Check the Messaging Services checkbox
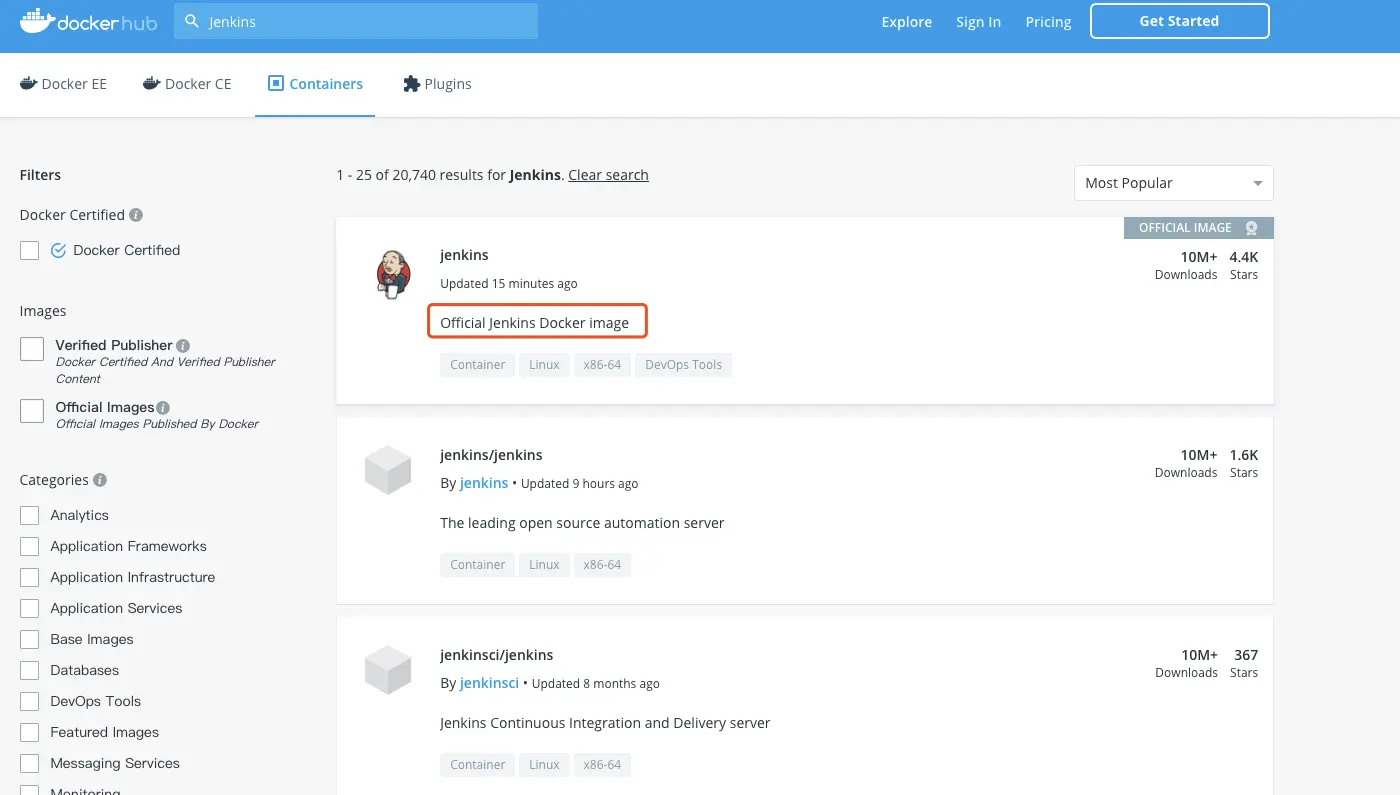Screen dimensions: 1400x795 pyautogui.click(x=30, y=764)
